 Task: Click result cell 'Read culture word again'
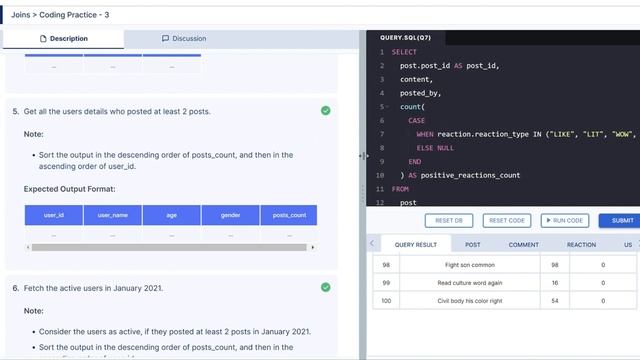coord(470,283)
